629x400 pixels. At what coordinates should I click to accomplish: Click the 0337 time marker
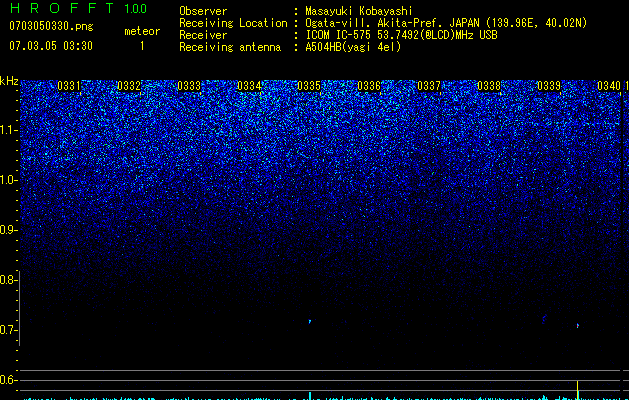[429, 86]
